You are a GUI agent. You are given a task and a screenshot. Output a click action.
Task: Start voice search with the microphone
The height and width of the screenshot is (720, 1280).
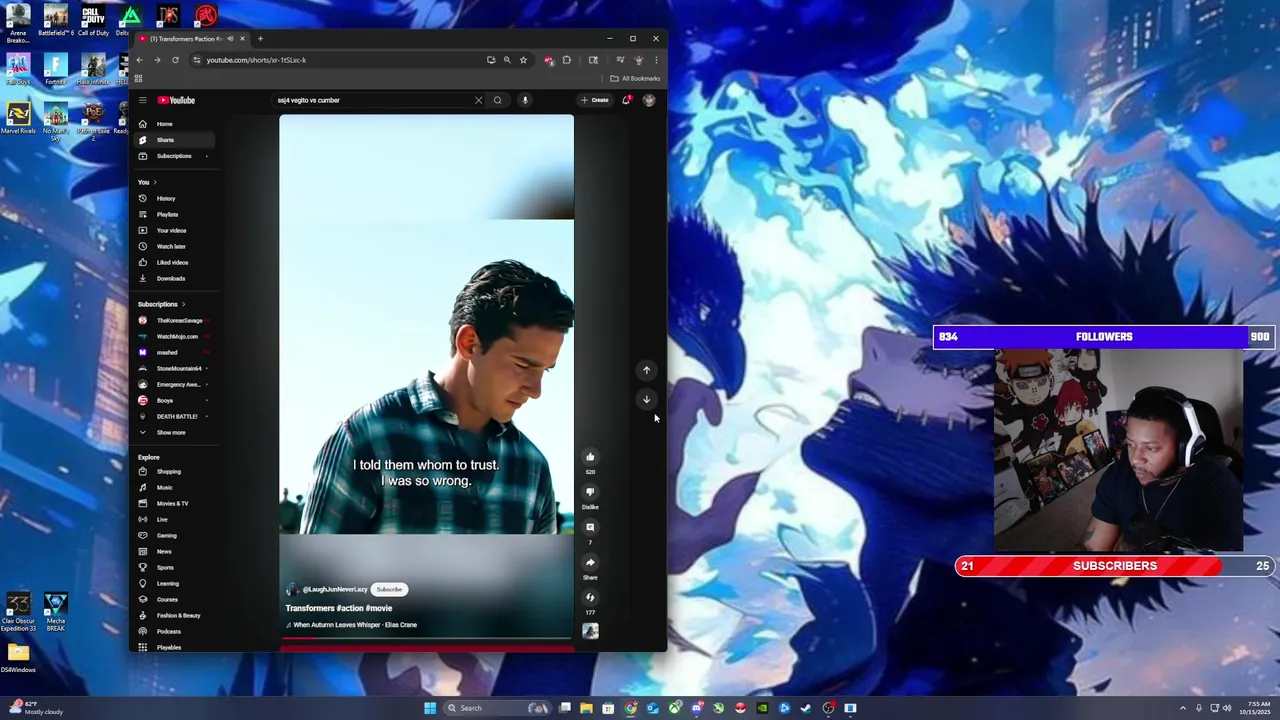click(524, 100)
